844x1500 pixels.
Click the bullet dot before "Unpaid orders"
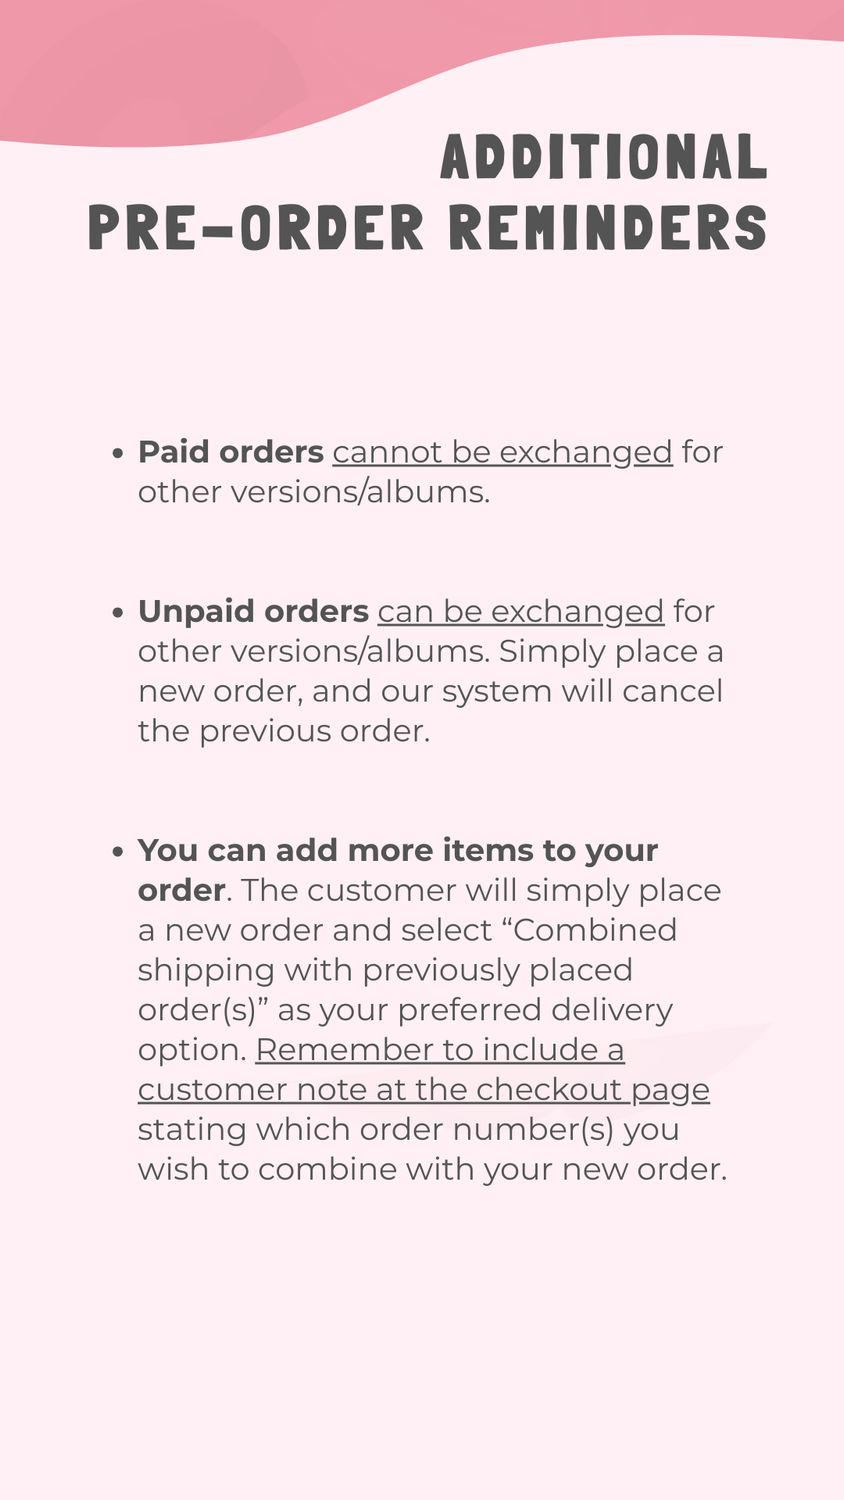pyautogui.click(x=118, y=612)
